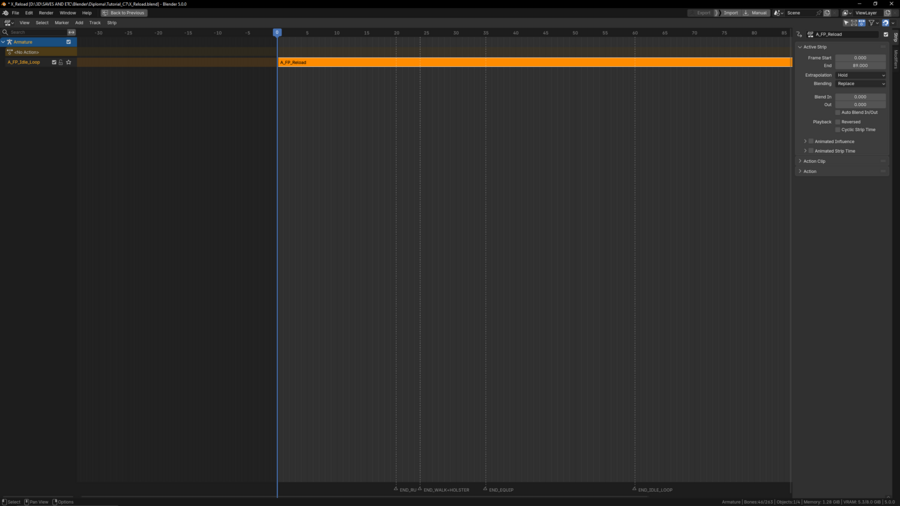Open the snapping options dropdown arrow

coord(893,23)
